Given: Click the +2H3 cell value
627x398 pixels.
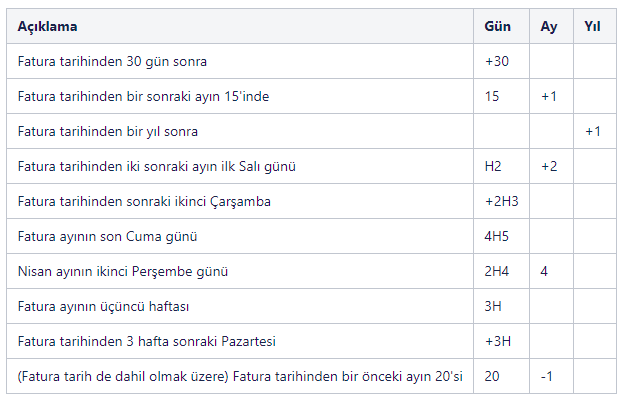Looking at the screenshot, I should (501, 201).
